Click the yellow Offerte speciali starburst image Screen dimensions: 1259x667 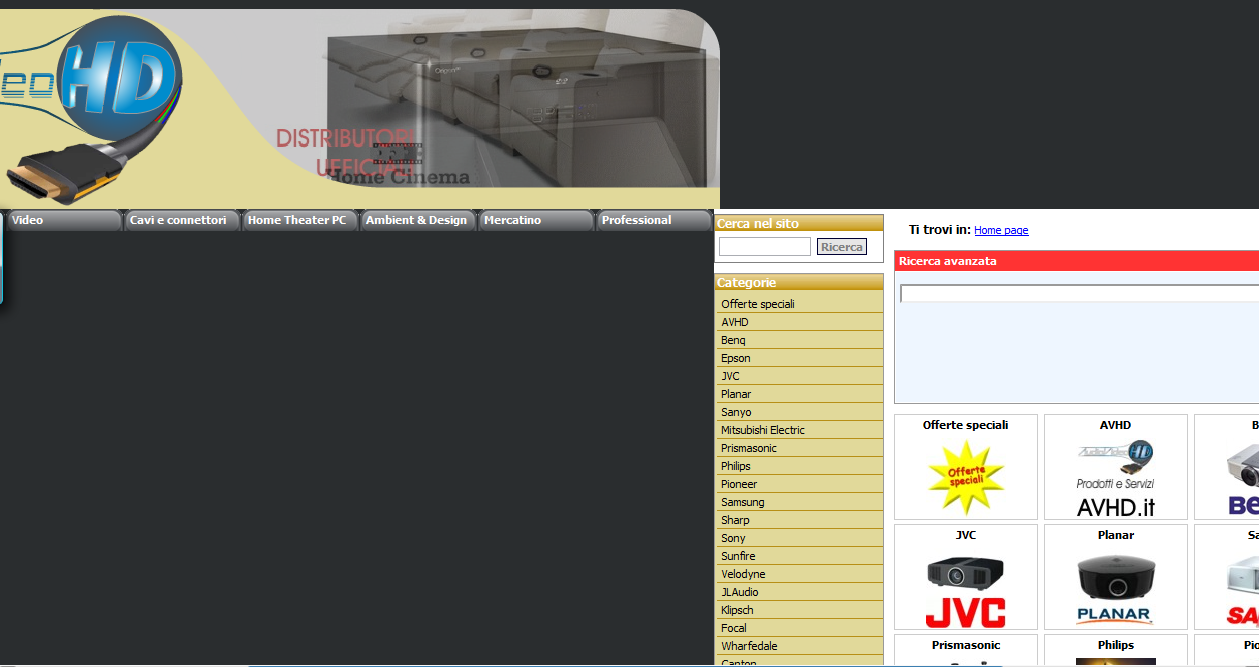coord(966,477)
